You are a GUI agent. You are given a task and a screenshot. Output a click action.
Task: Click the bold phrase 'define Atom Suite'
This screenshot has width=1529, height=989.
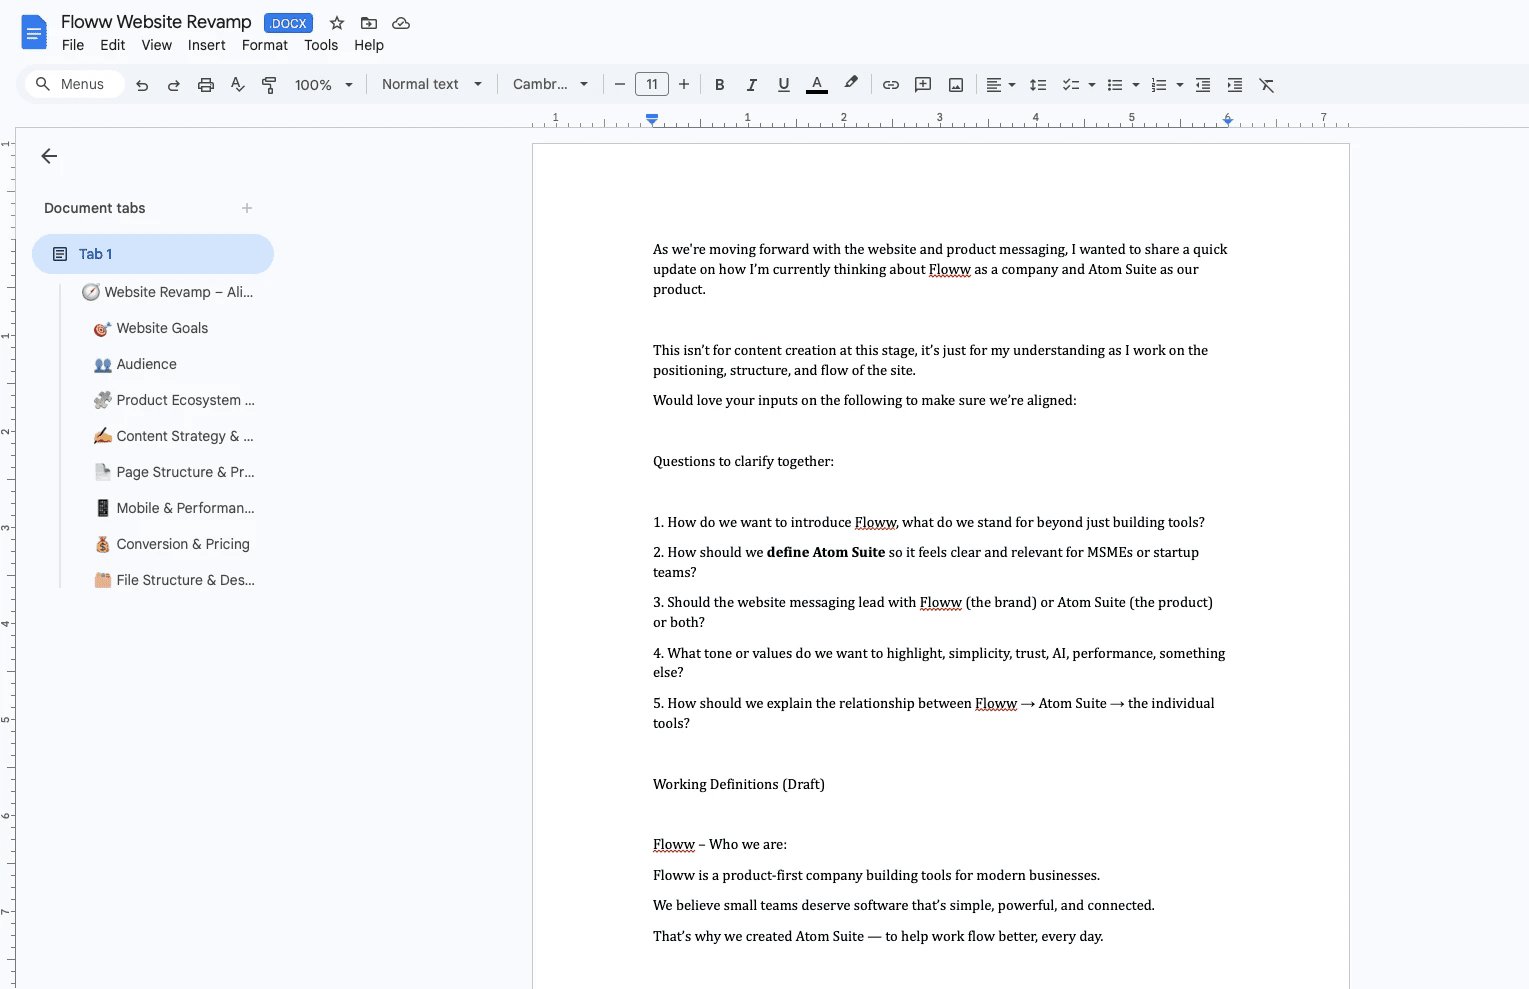(826, 552)
